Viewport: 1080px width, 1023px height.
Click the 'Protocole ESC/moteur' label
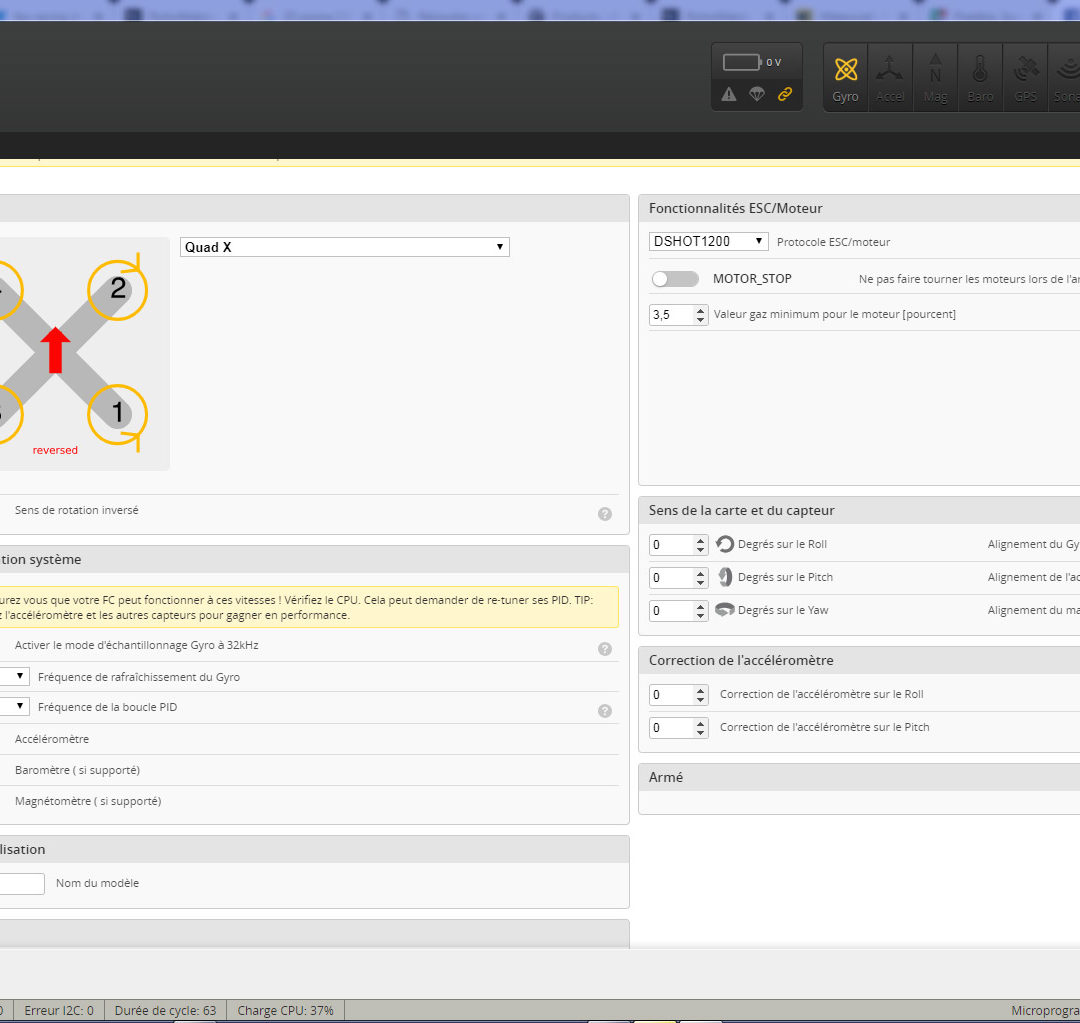(x=833, y=242)
